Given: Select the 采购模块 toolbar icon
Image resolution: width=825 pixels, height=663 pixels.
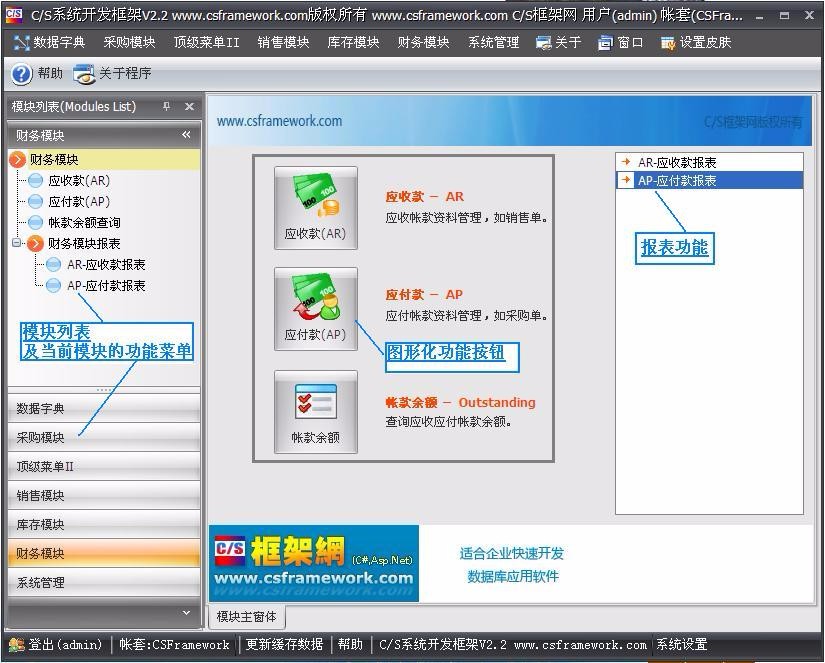Looking at the screenshot, I should point(128,42).
